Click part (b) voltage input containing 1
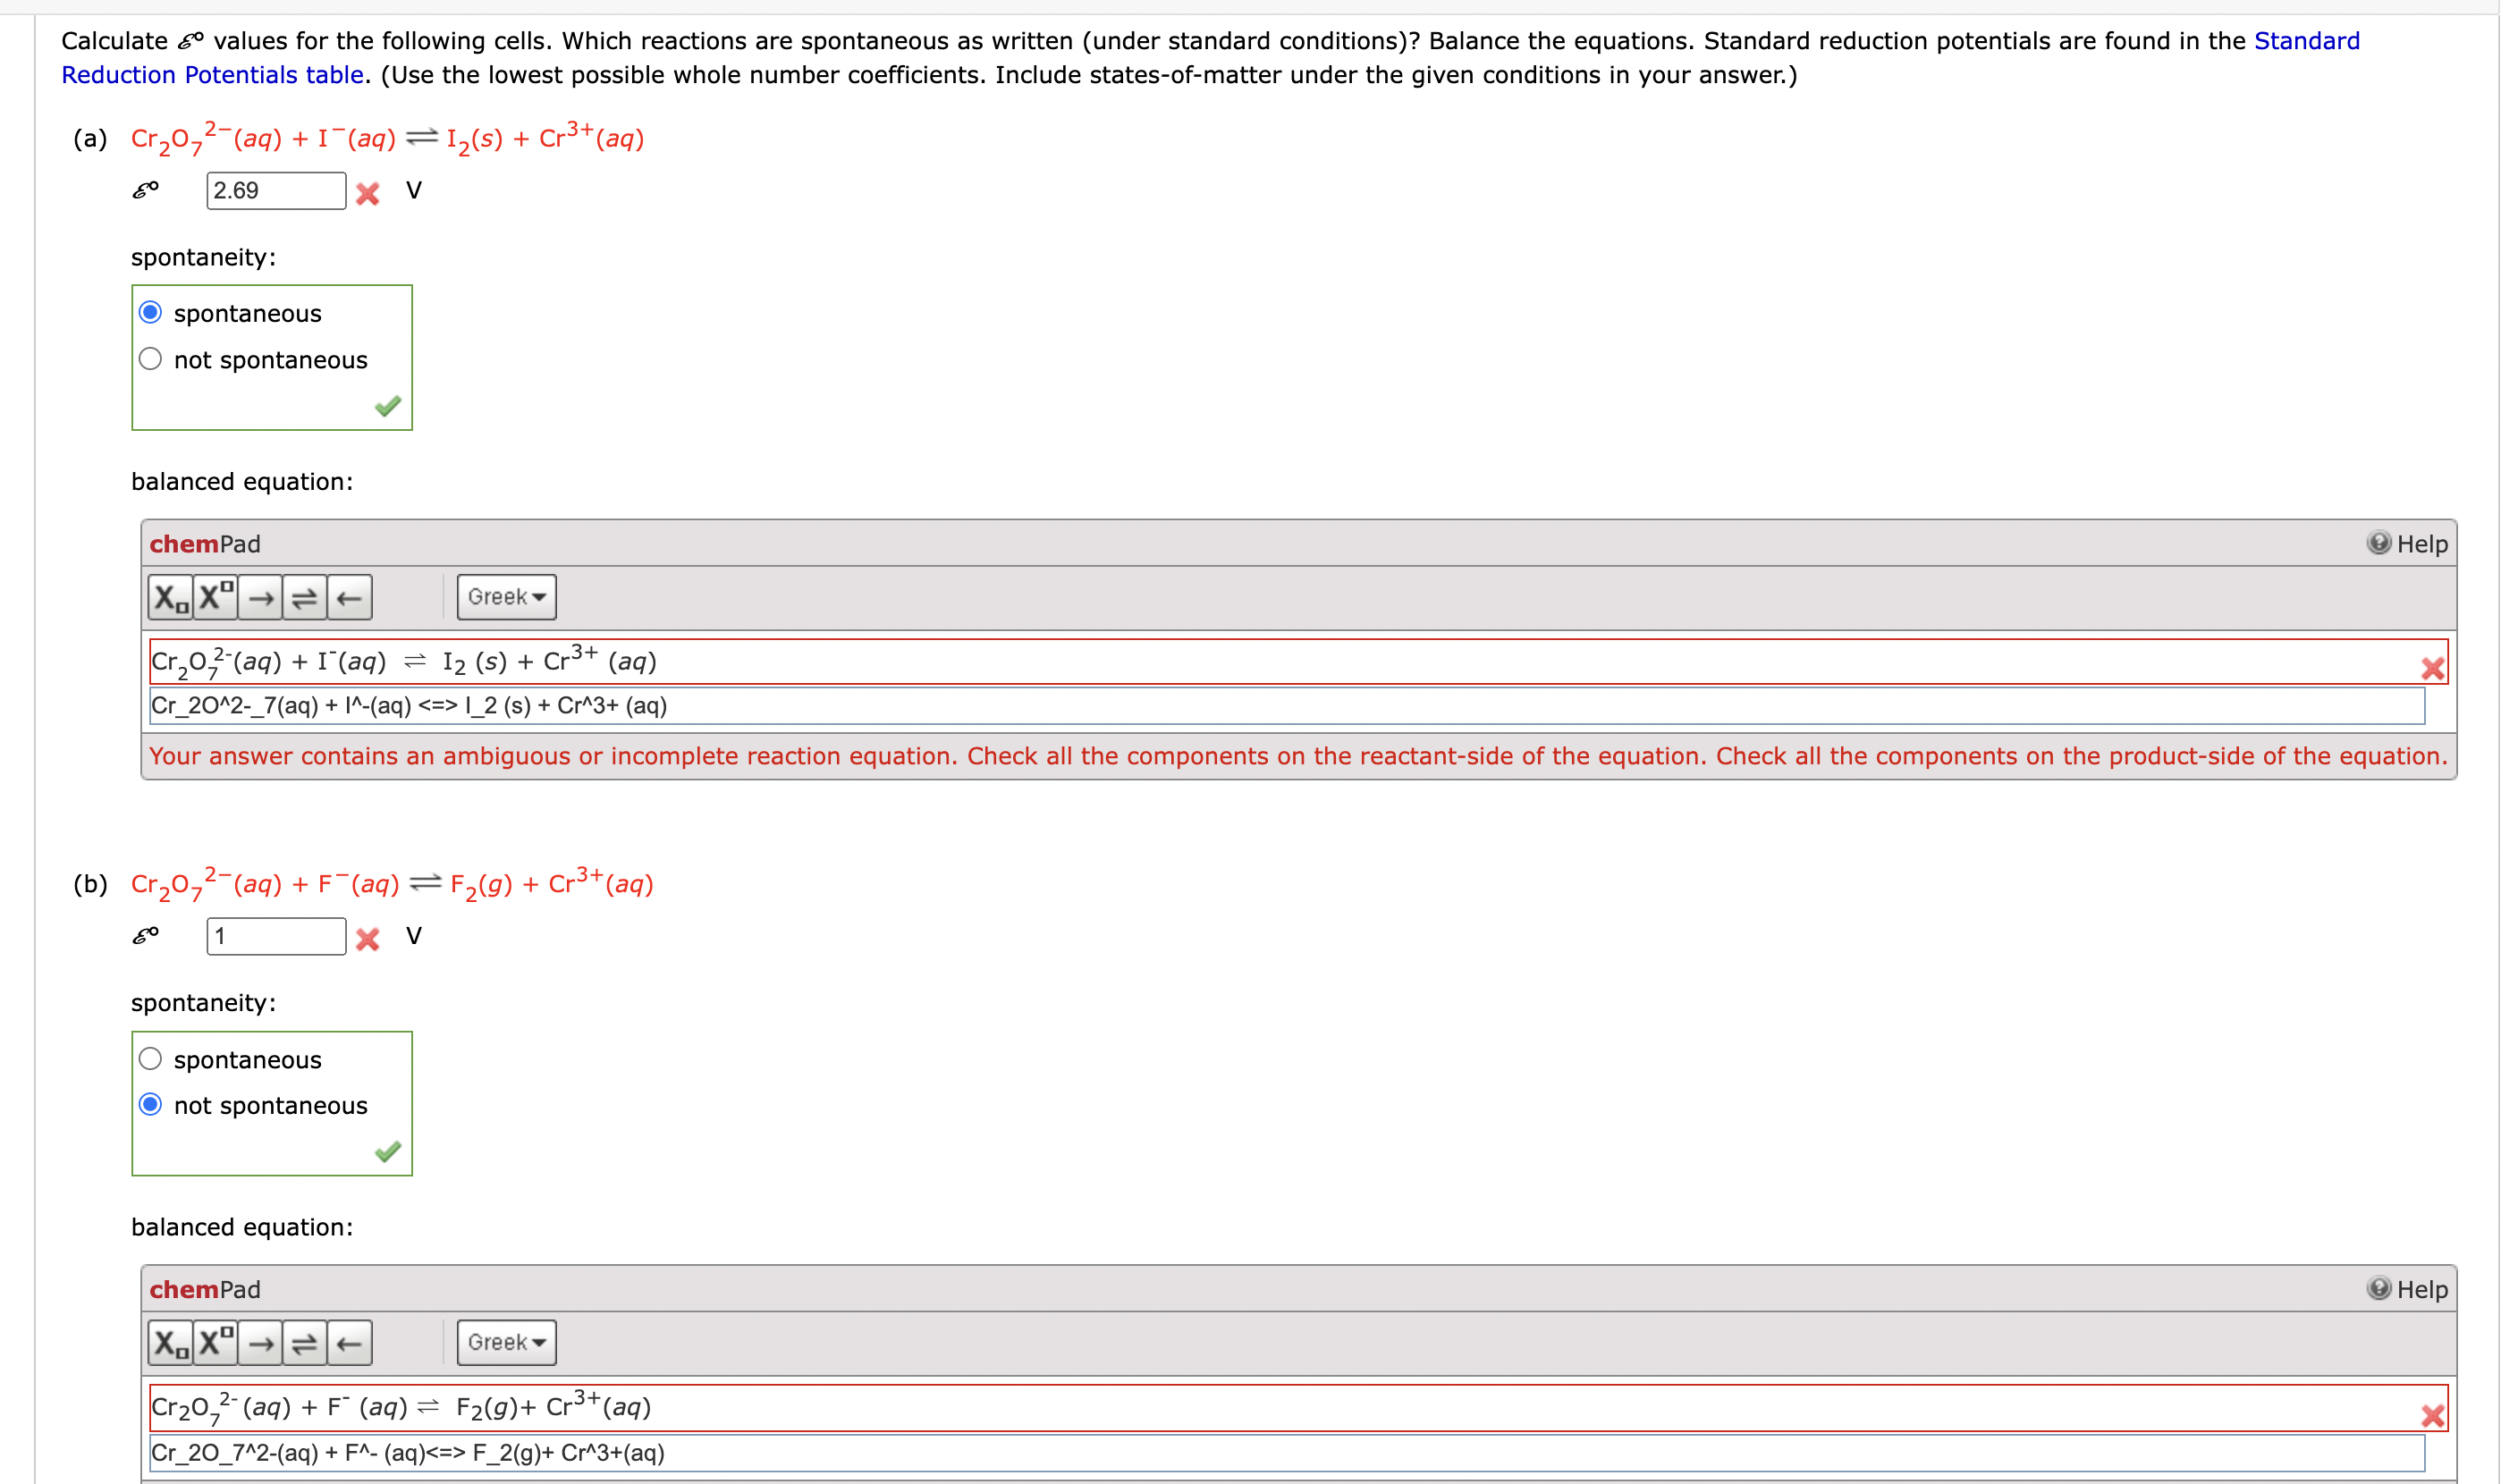 276,937
